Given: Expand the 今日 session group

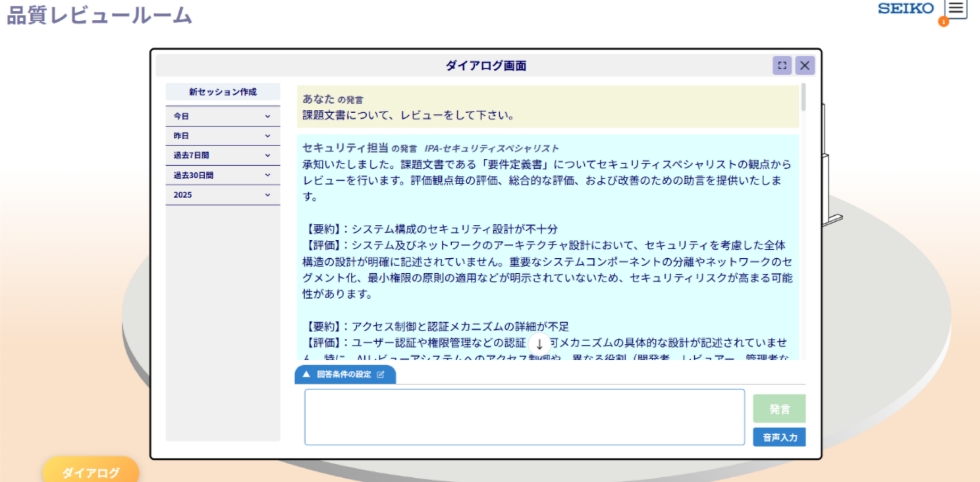Looking at the screenshot, I should pos(222,116).
